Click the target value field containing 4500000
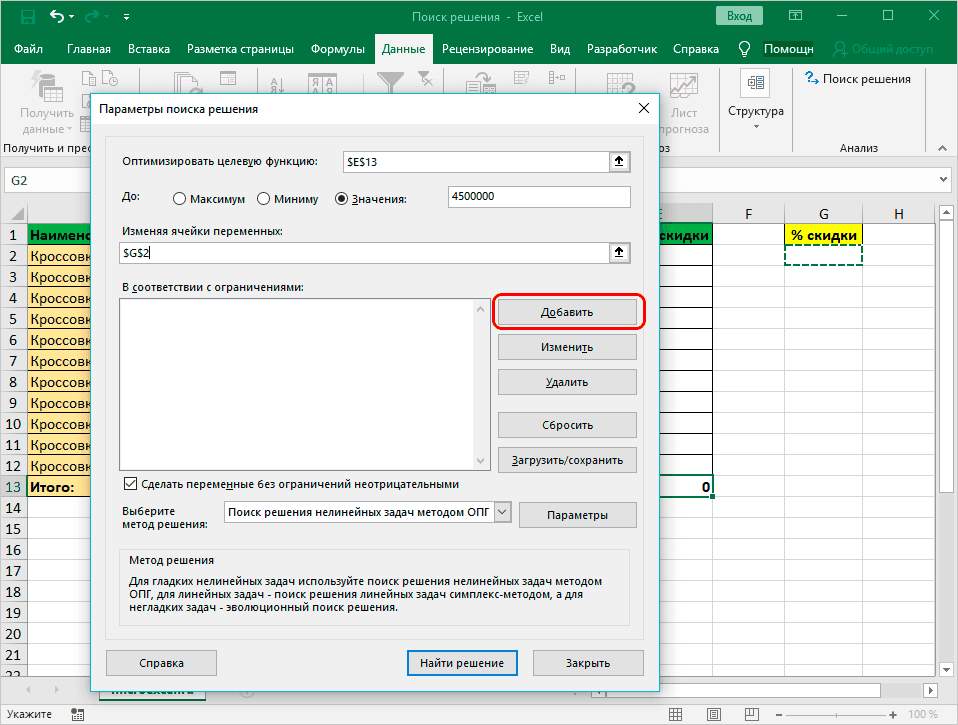This screenshot has height=725, width=958. (x=540, y=198)
